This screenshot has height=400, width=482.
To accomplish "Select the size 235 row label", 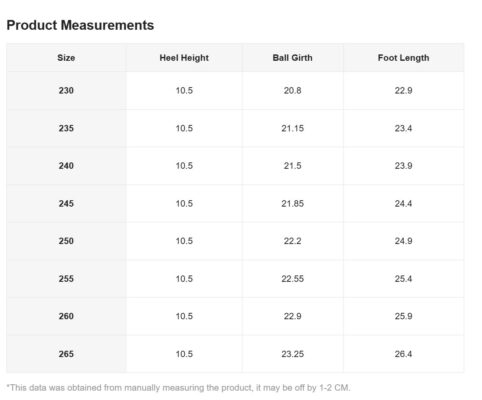I will pos(66,128).
